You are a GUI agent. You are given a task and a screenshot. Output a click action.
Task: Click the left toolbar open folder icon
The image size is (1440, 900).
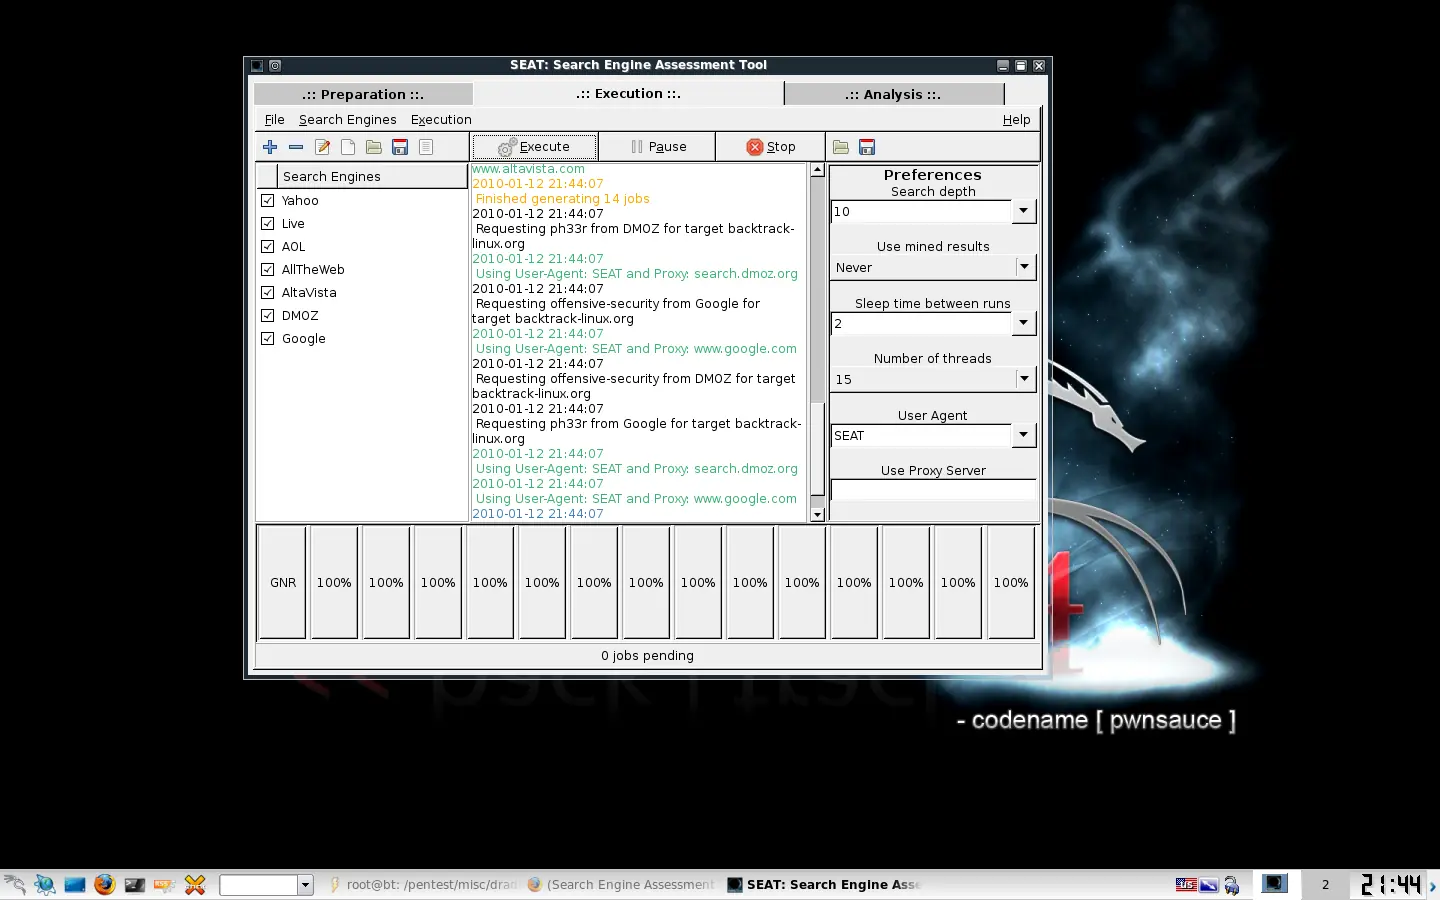[374, 147]
